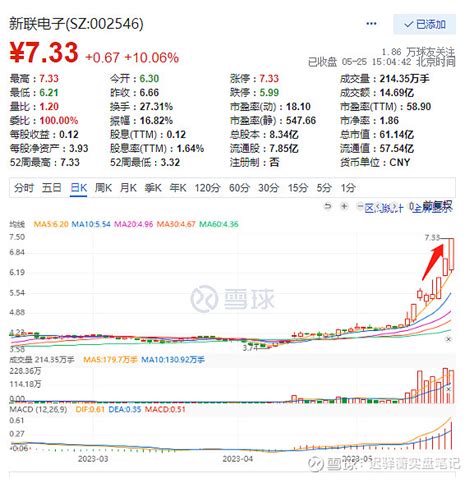The width and height of the screenshot is (474, 478).
Task: Click the 52周最低 : 3.32 field
Action: pos(145,163)
